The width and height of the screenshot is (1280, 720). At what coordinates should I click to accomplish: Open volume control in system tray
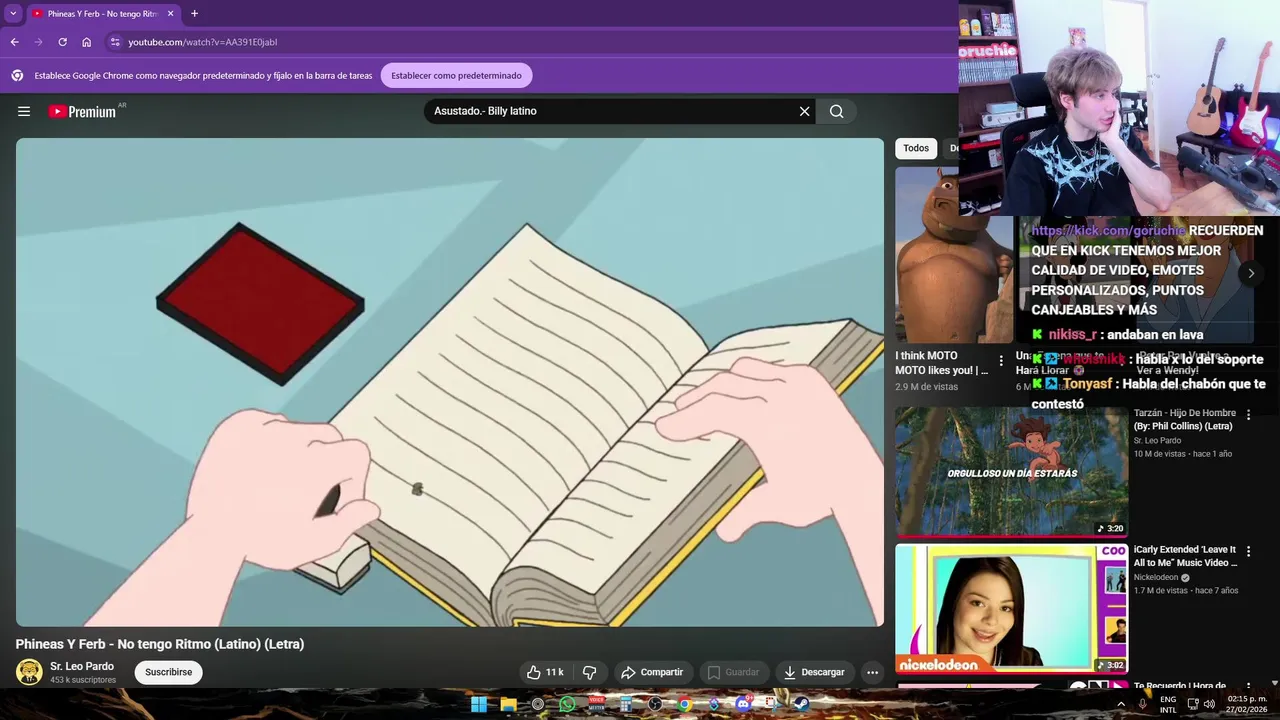pos(1209,704)
